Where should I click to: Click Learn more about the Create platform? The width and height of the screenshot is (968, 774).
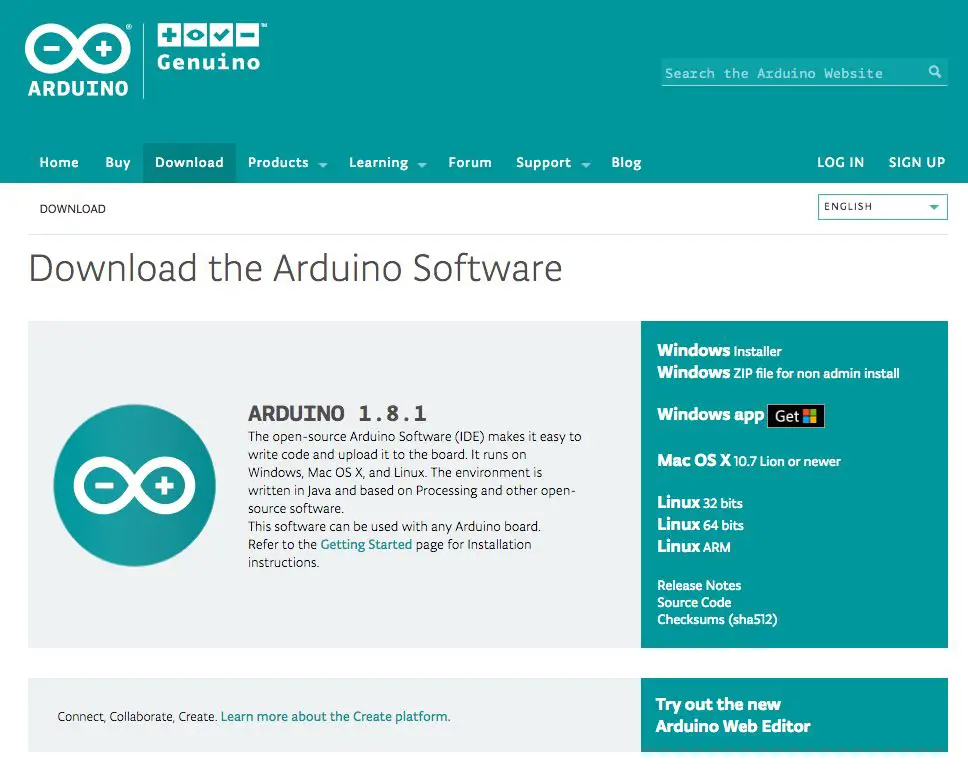pyautogui.click(x=335, y=717)
